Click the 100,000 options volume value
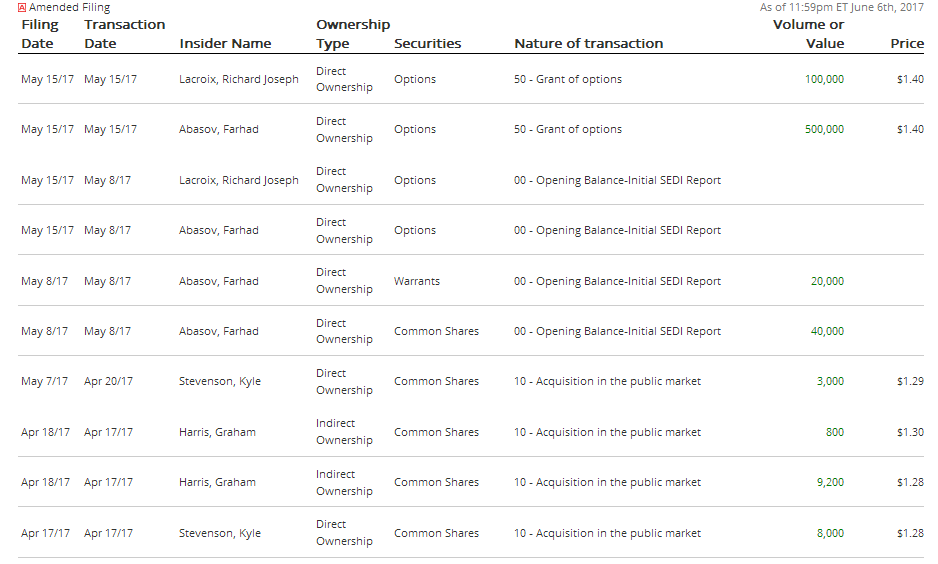This screenshot has height=564, width=938. coord(824,79)
